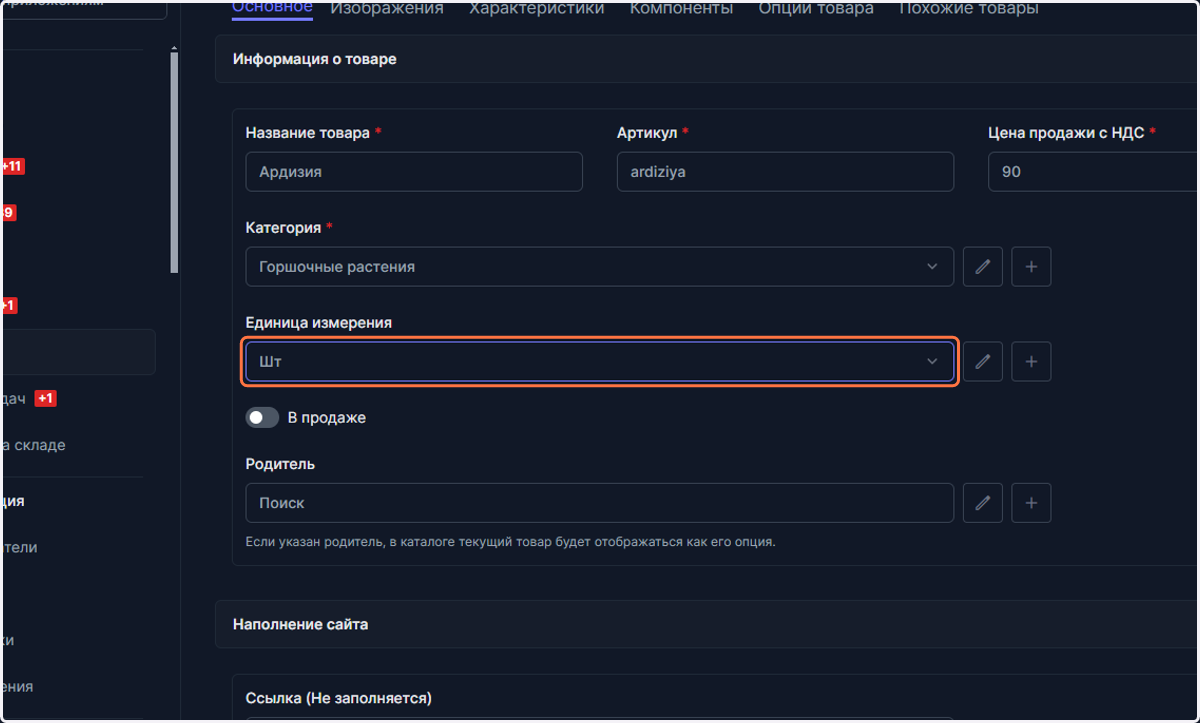Select the Опции товара tab
Viewport: 1200px width, 723px height.
(x=816, y=8)
